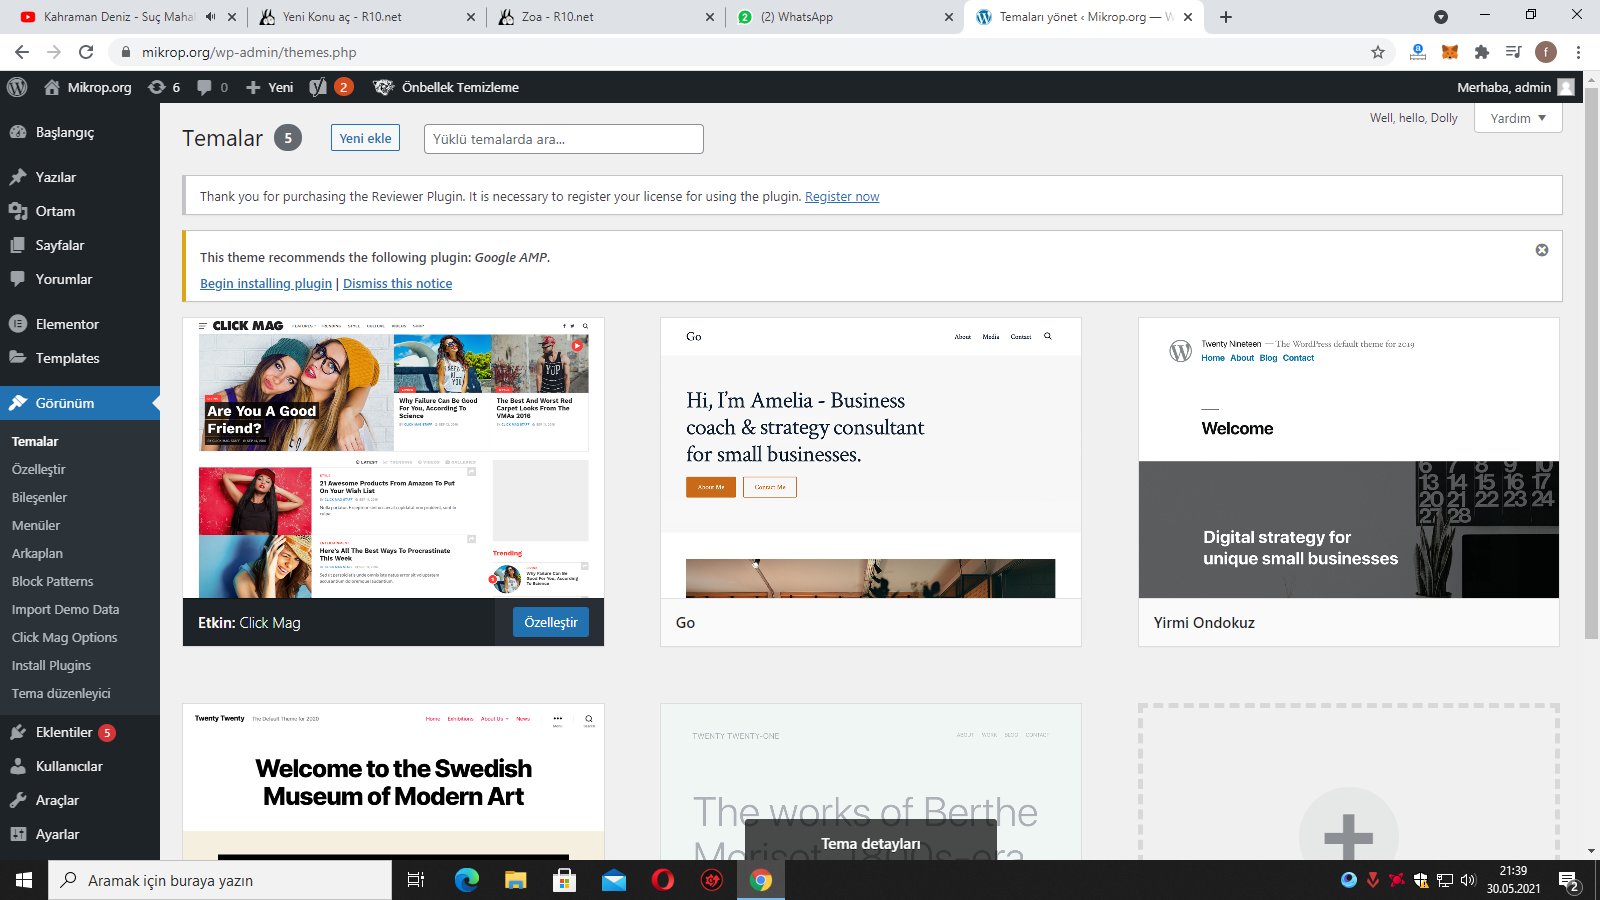
Task: Click Dismiss this notice link
Action: click(x=397, y=284)
